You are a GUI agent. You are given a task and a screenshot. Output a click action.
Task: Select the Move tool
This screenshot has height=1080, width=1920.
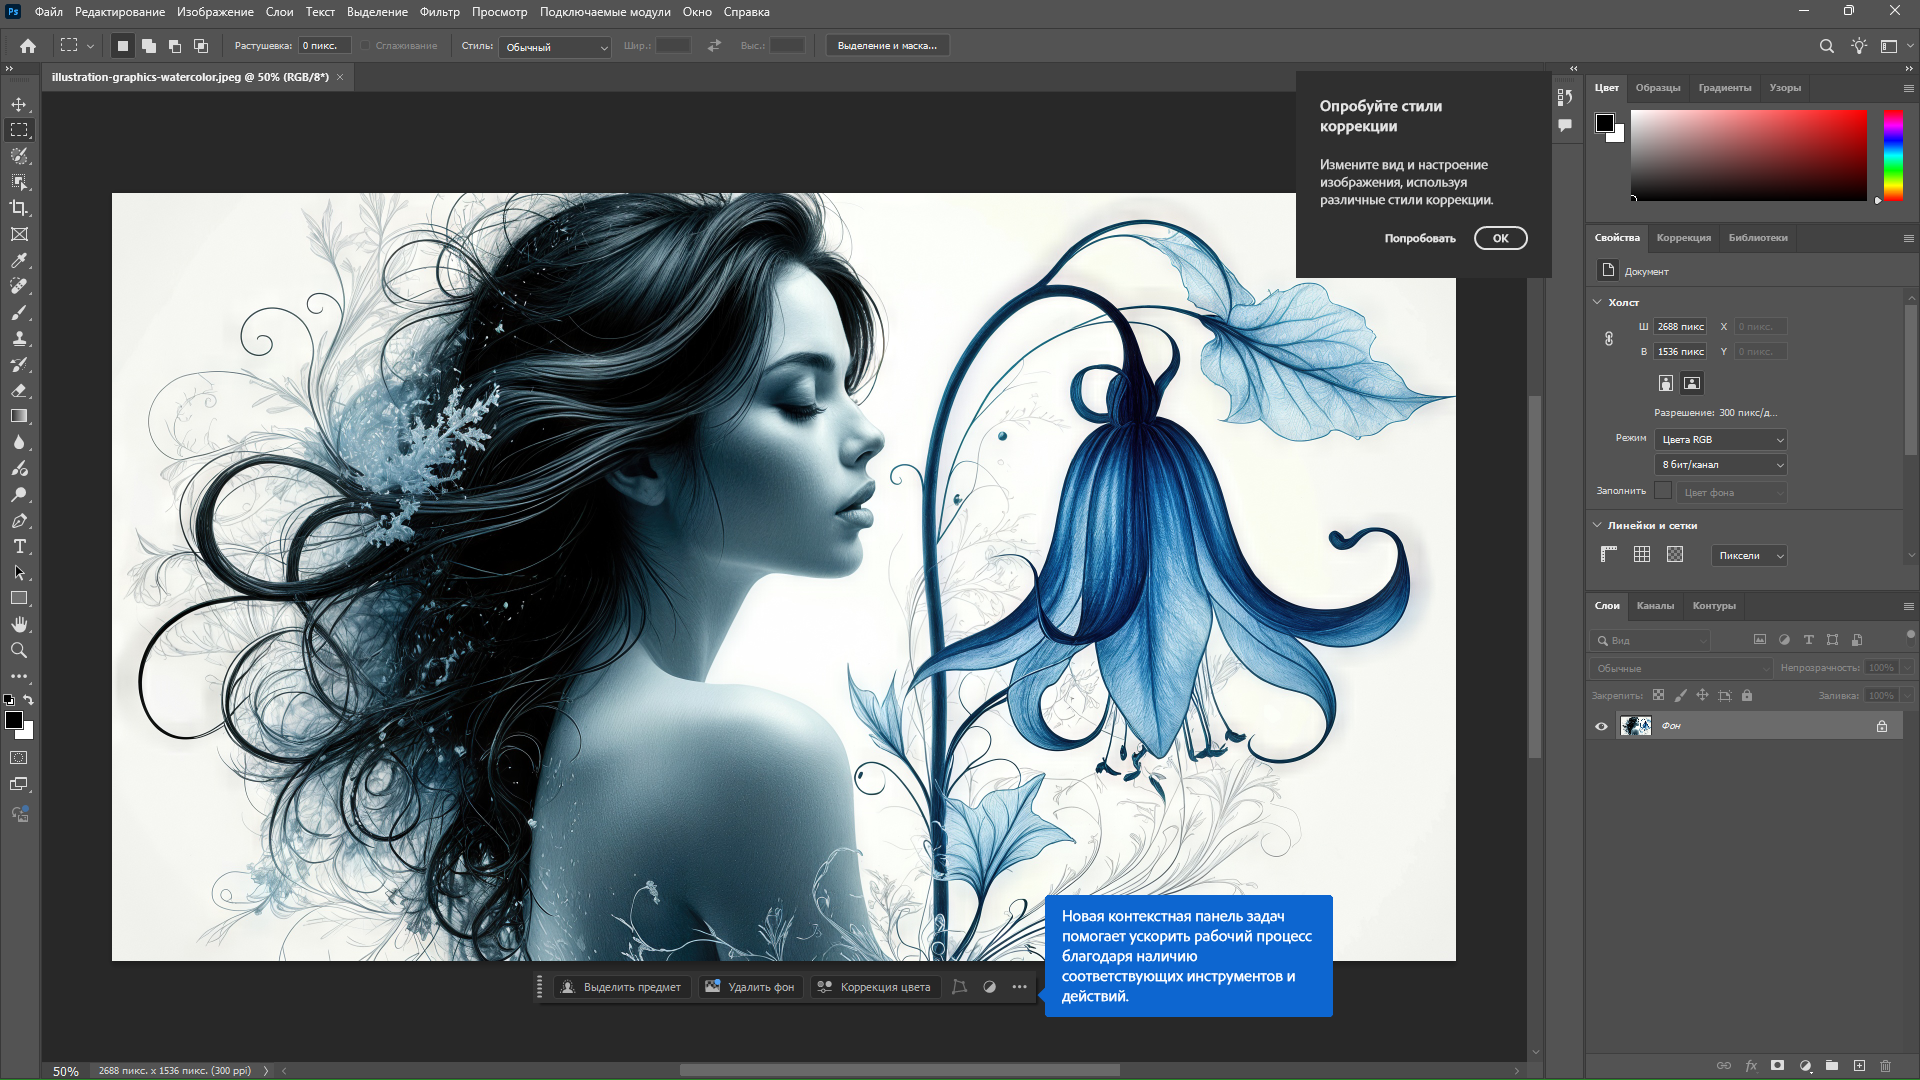19,104
